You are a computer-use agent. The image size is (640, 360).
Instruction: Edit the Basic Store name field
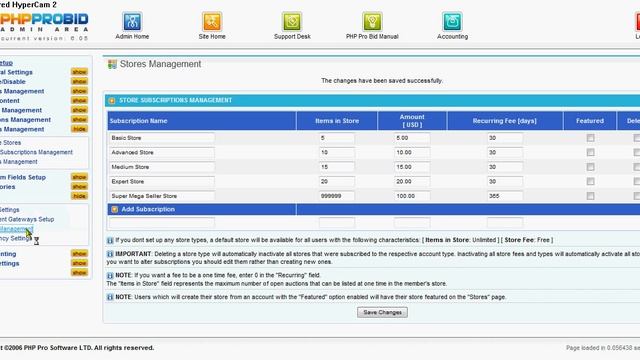162,138
